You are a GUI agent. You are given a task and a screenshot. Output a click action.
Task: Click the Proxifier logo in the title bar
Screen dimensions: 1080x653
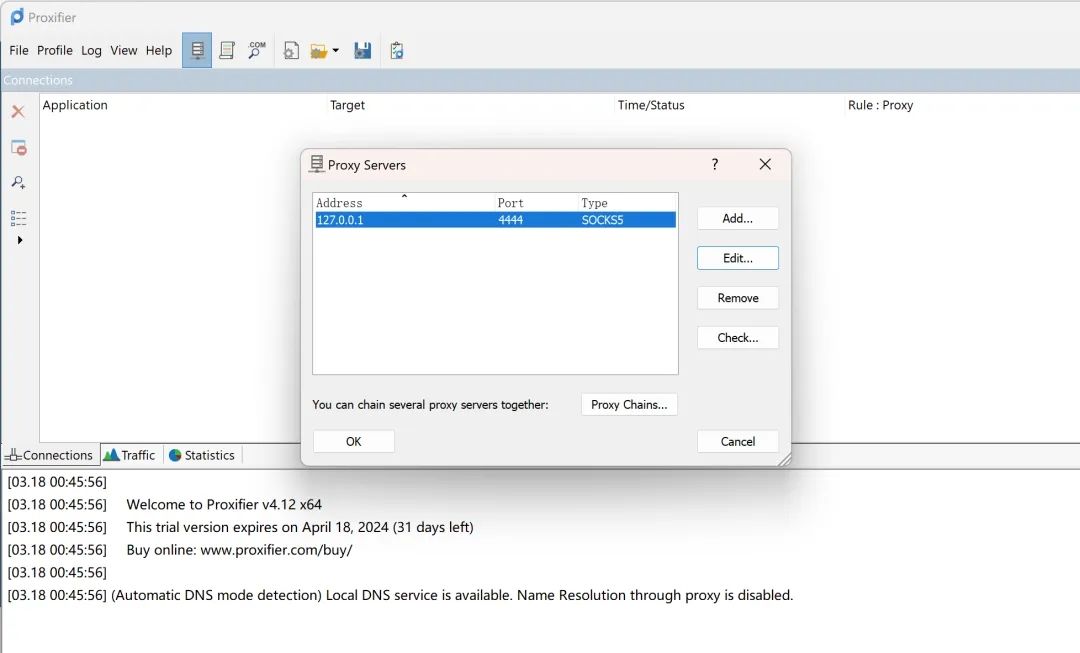17,17
